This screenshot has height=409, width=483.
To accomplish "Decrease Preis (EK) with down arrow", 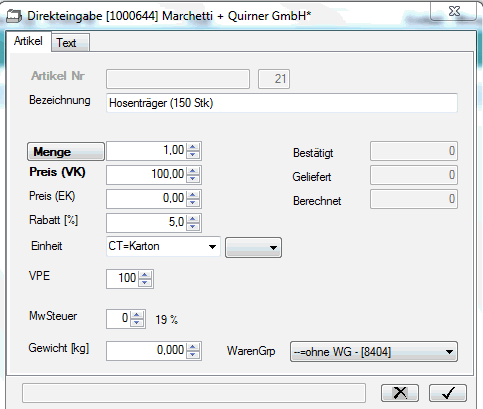I will tap(193, 203).
